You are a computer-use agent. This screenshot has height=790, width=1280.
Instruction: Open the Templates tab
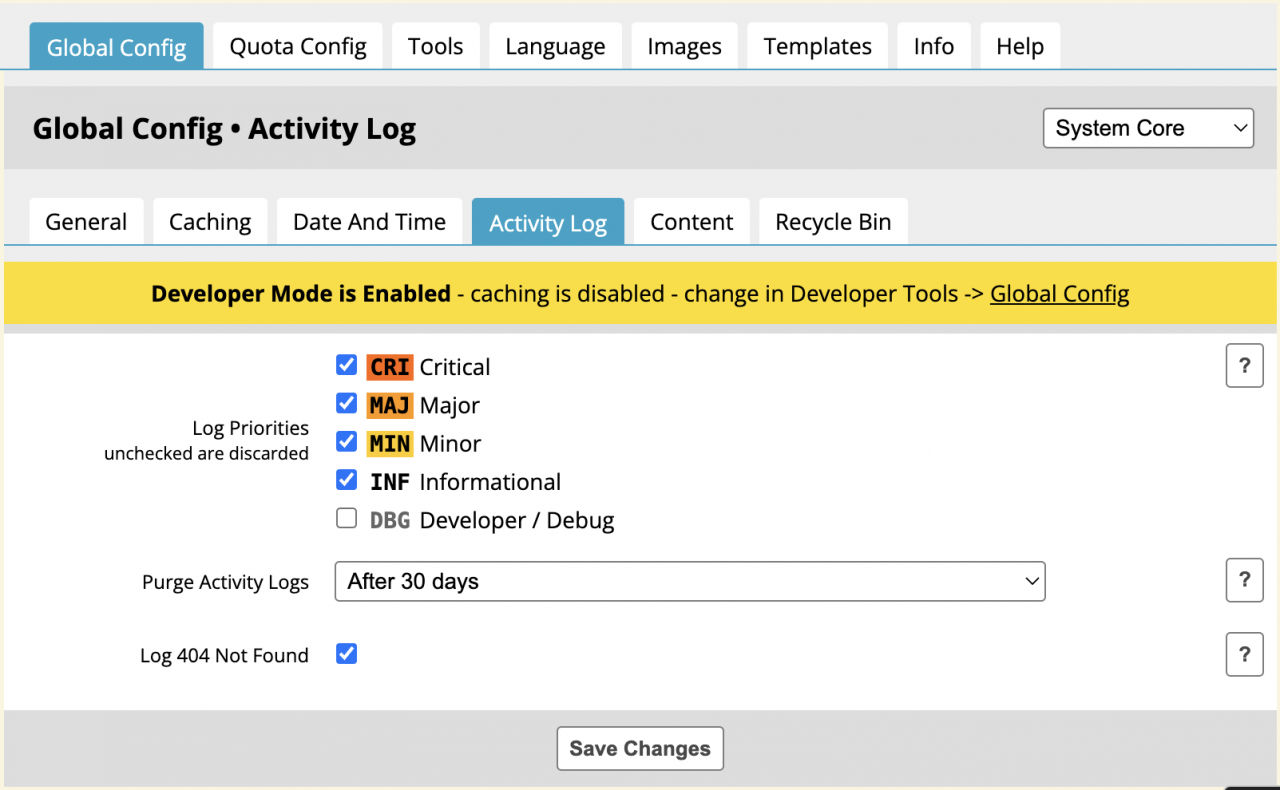point(817,47)
